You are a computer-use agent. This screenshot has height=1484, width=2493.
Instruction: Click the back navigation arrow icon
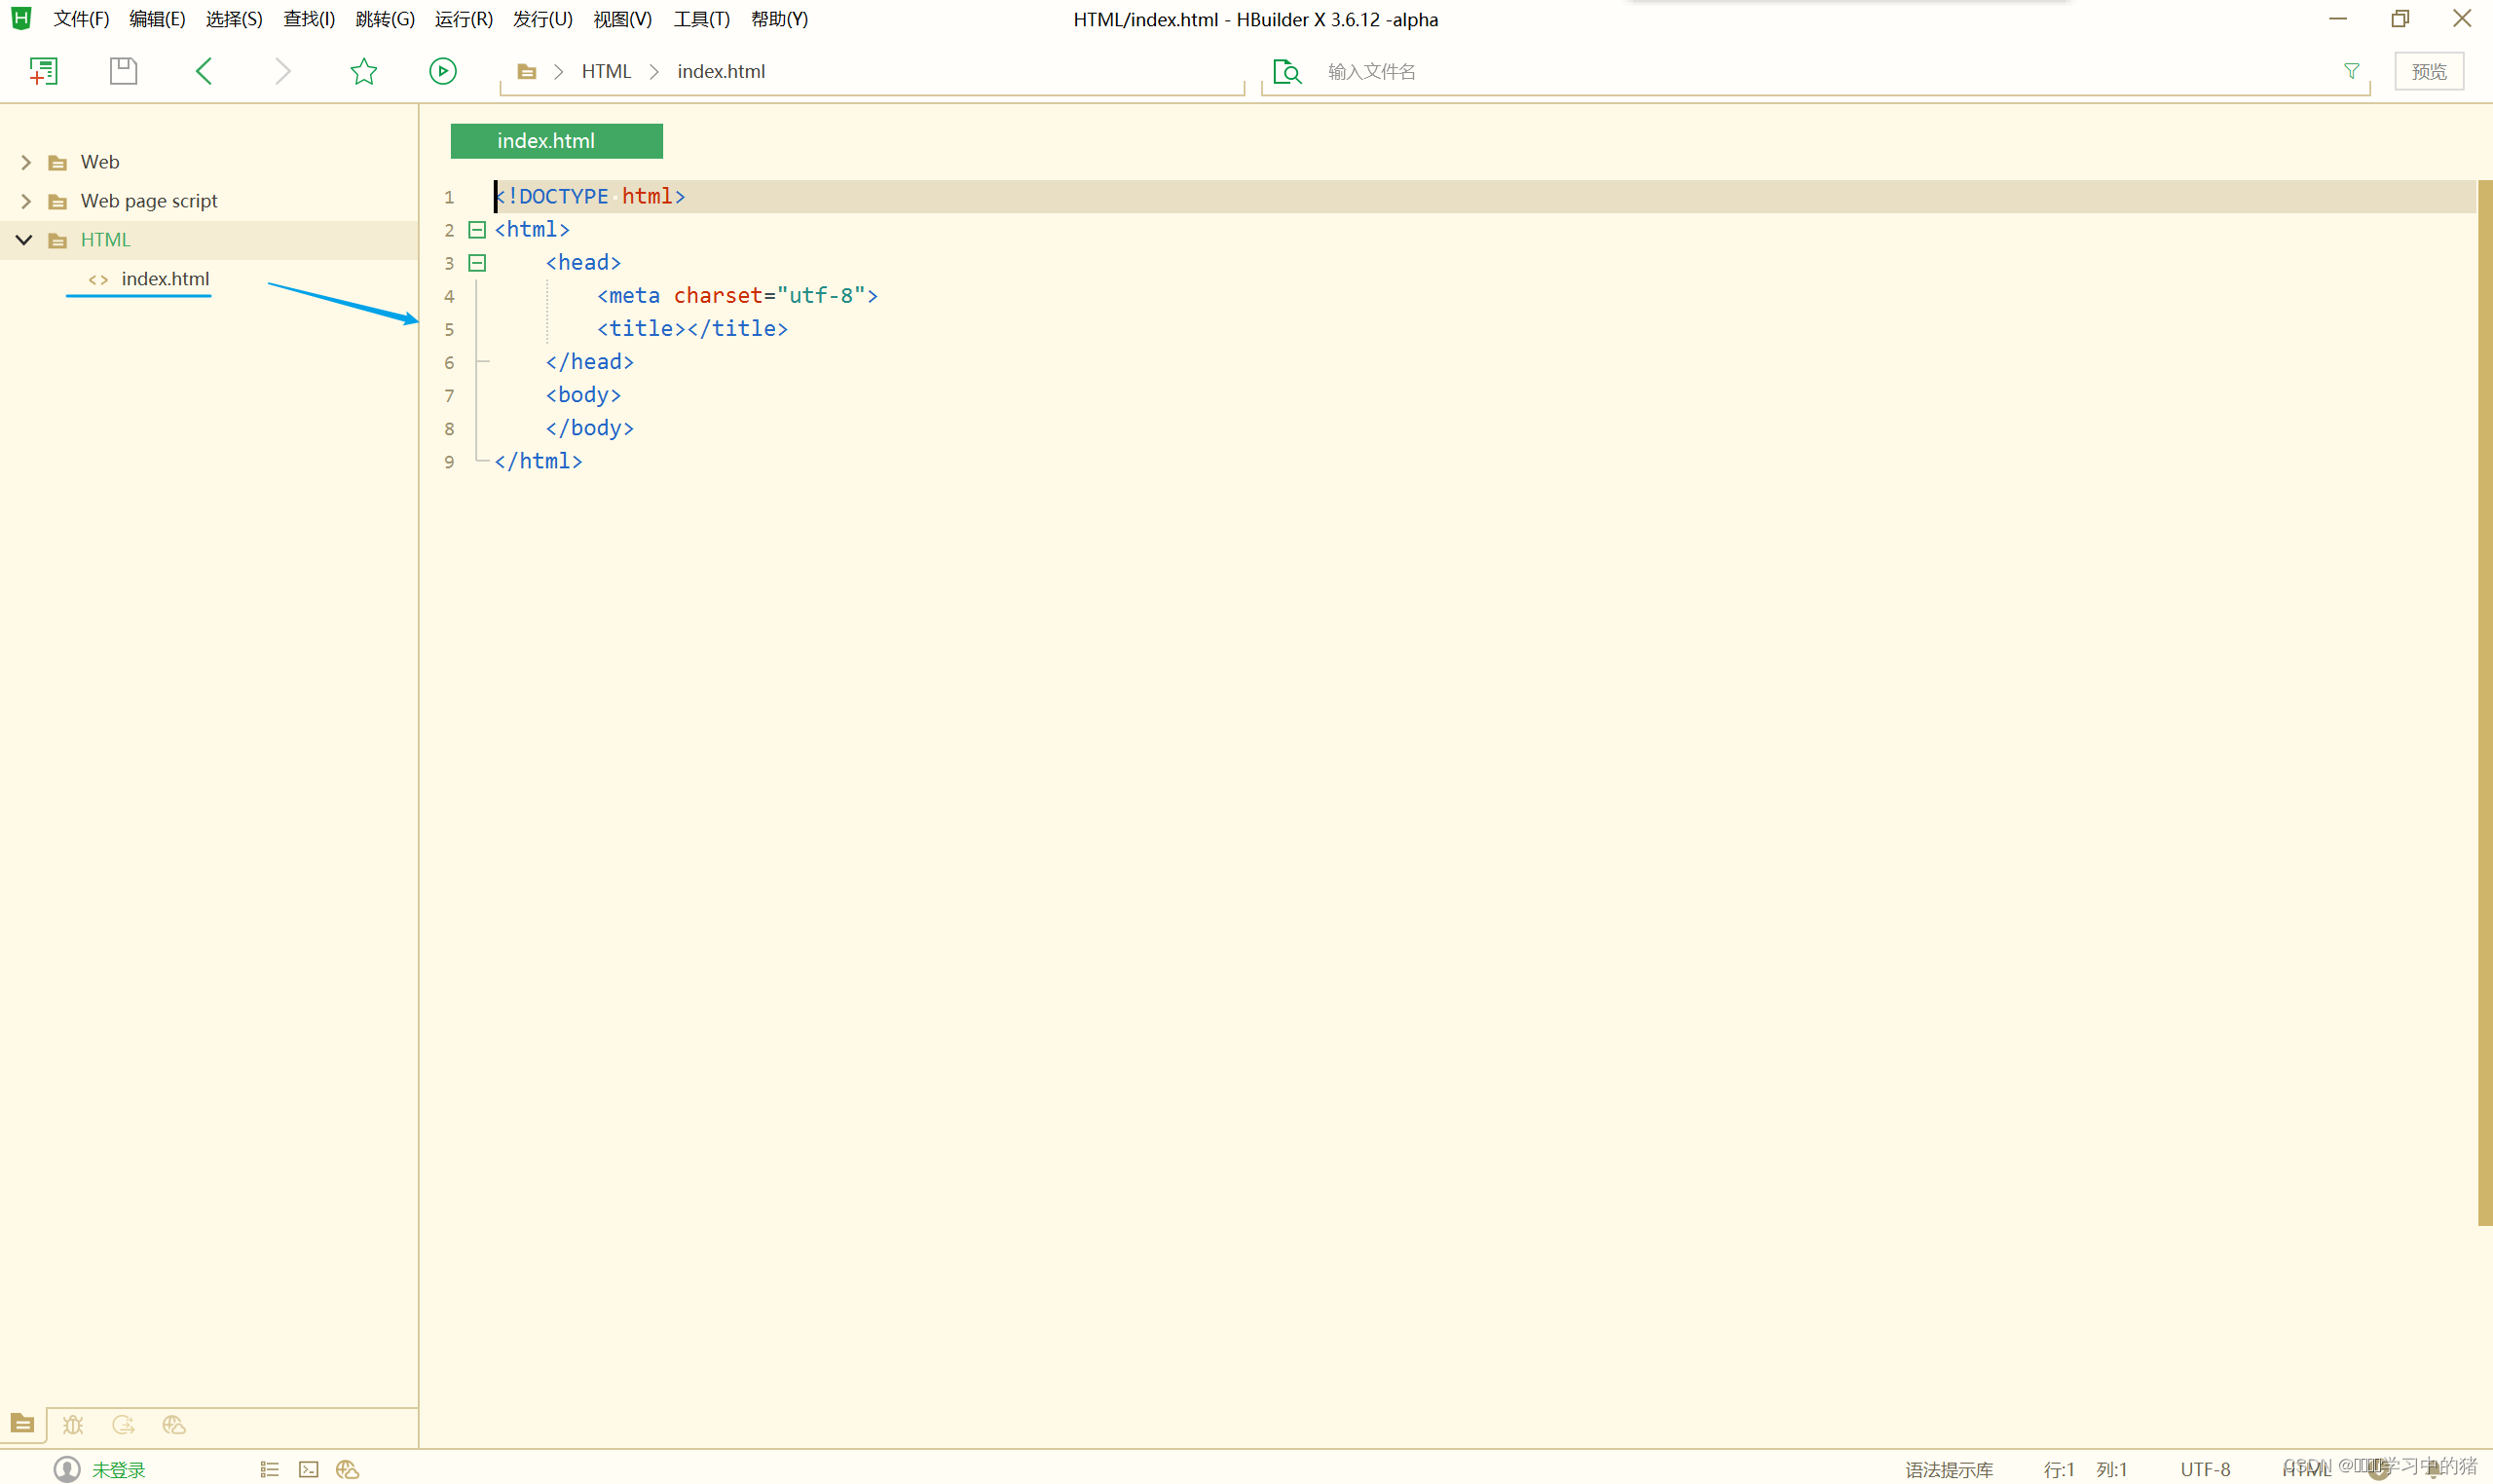[x=204, y=71]
